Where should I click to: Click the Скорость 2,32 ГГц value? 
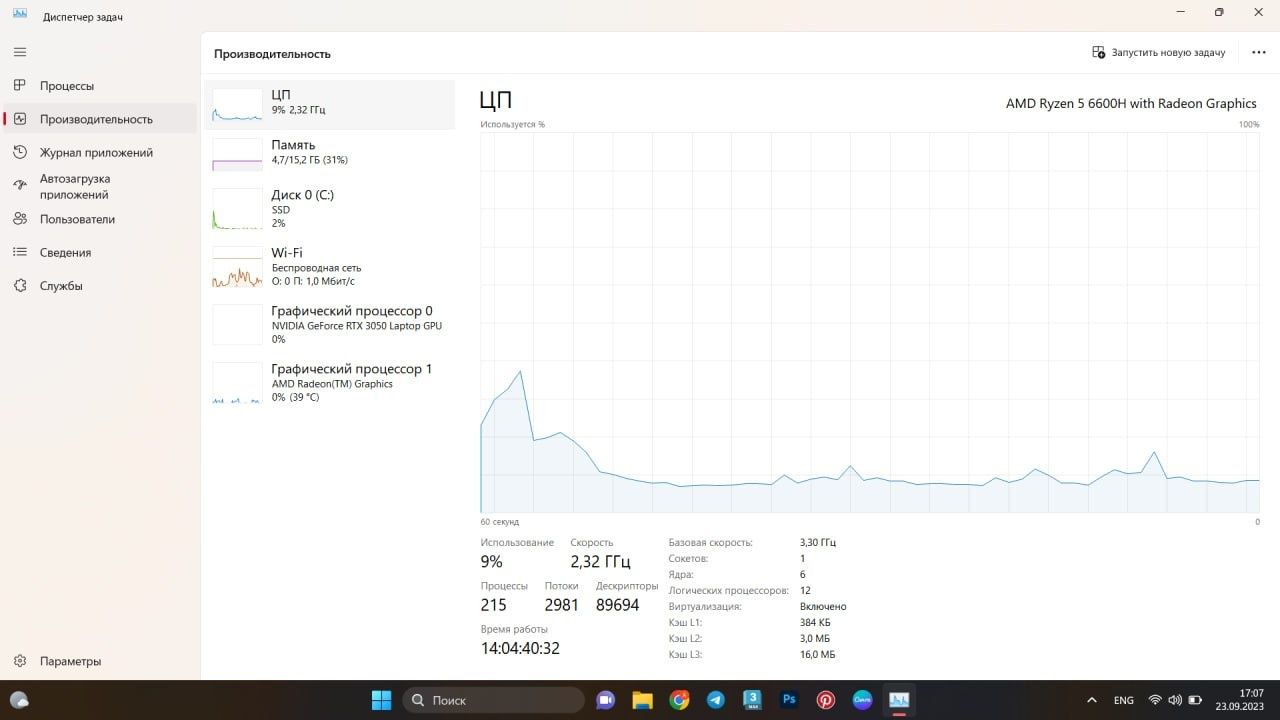click(x=600, y=562)
